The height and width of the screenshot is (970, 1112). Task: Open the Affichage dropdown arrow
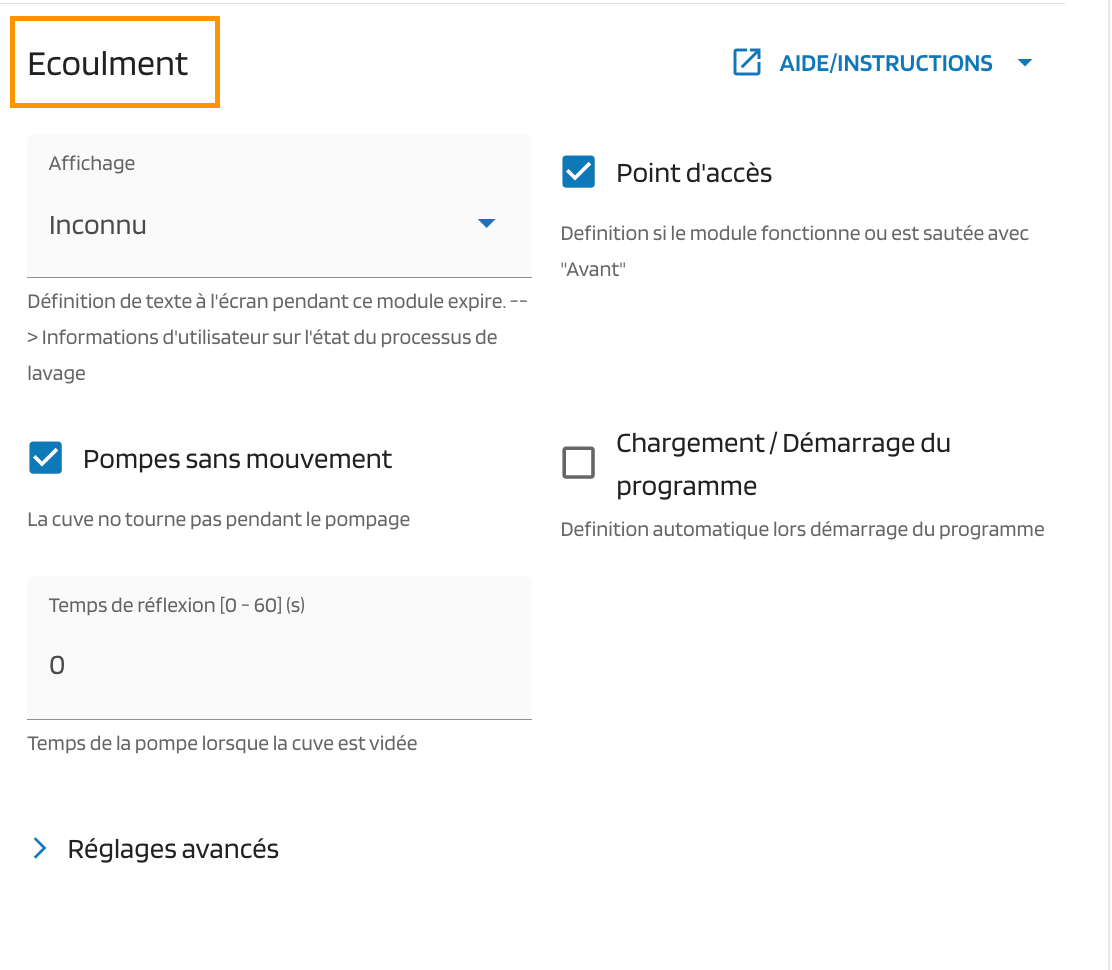[x=486, y=224]
